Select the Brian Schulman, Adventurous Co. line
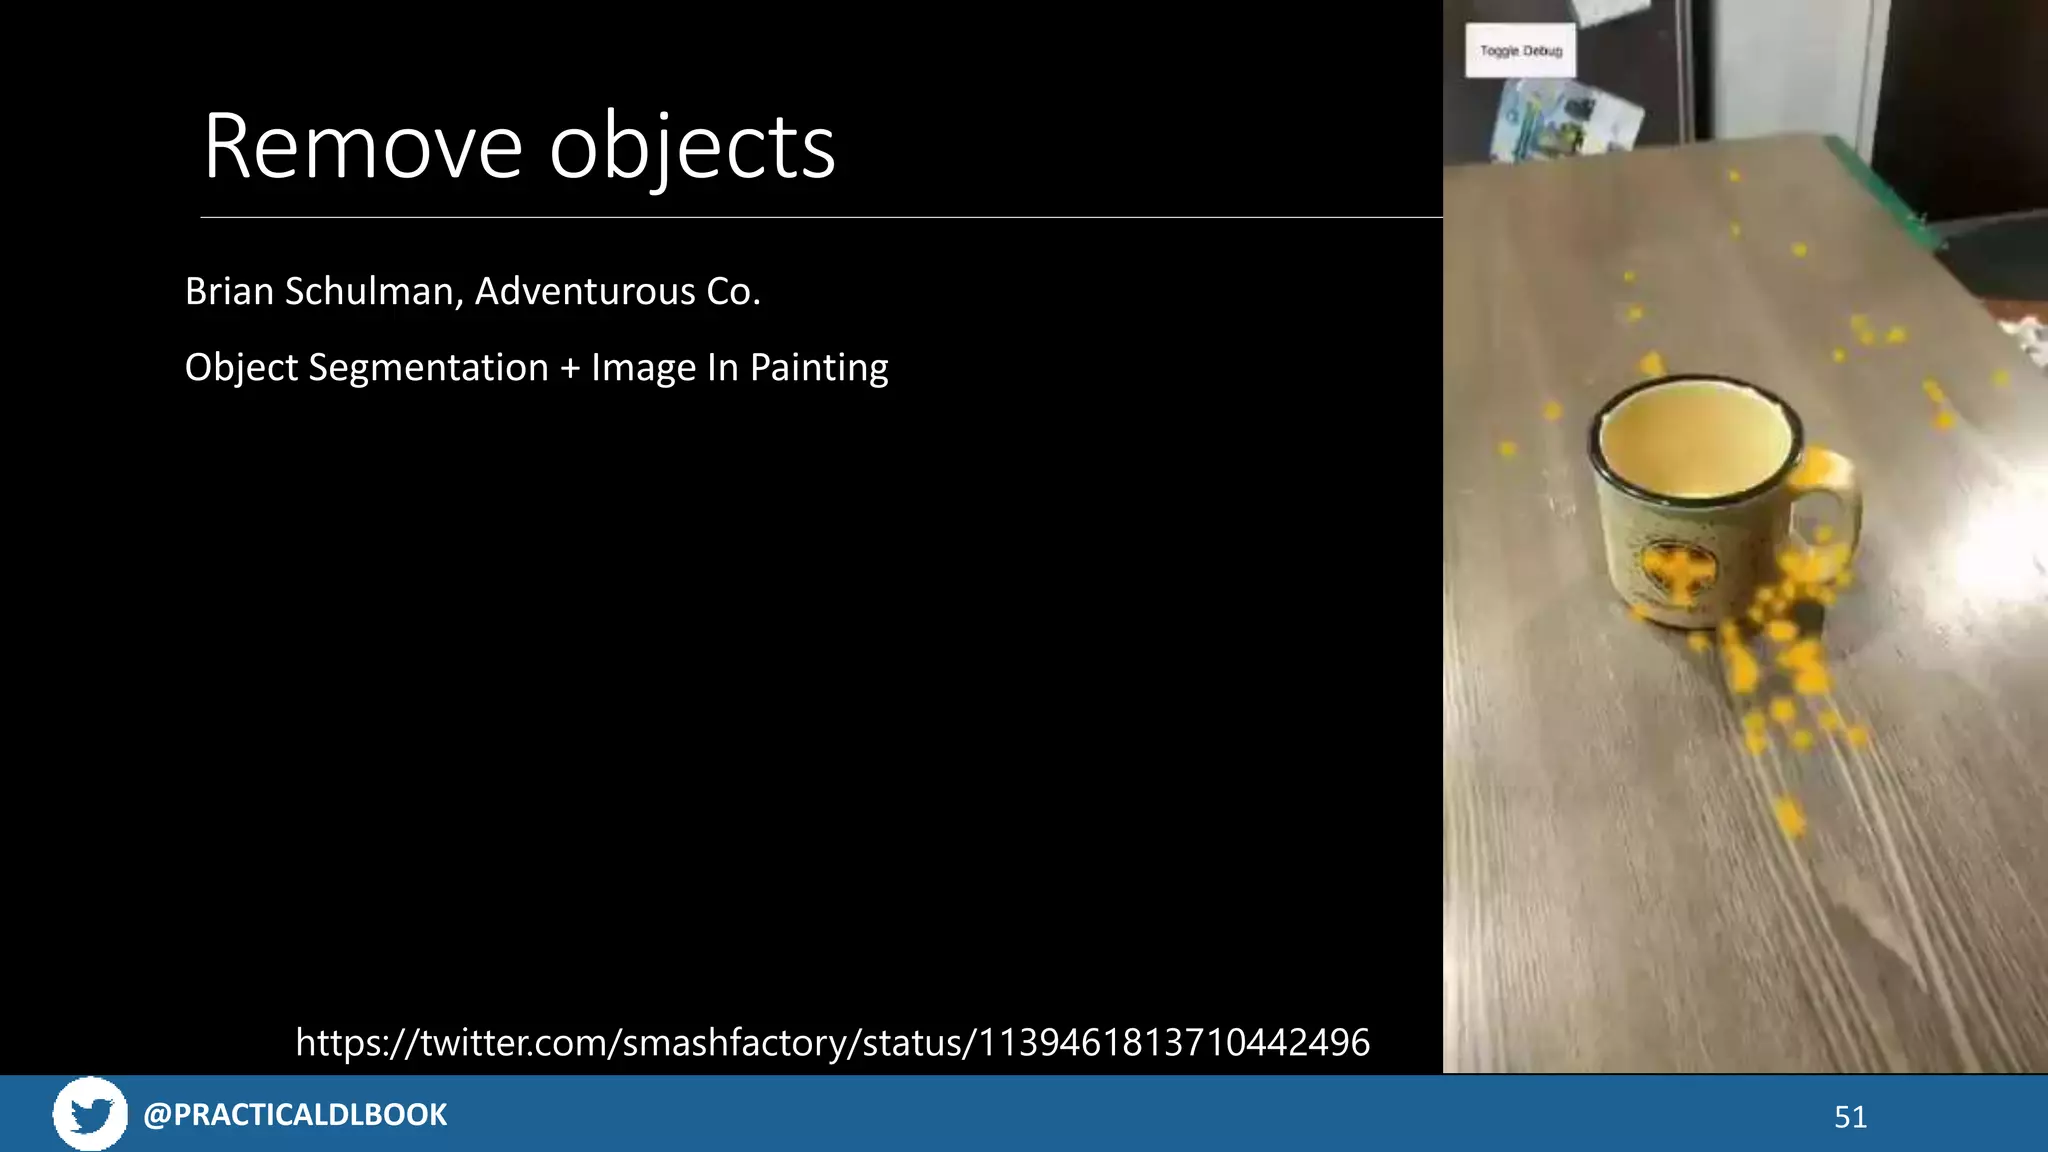The width and height of the screenshot is (2048, 1152). click(x=473, y=292)
